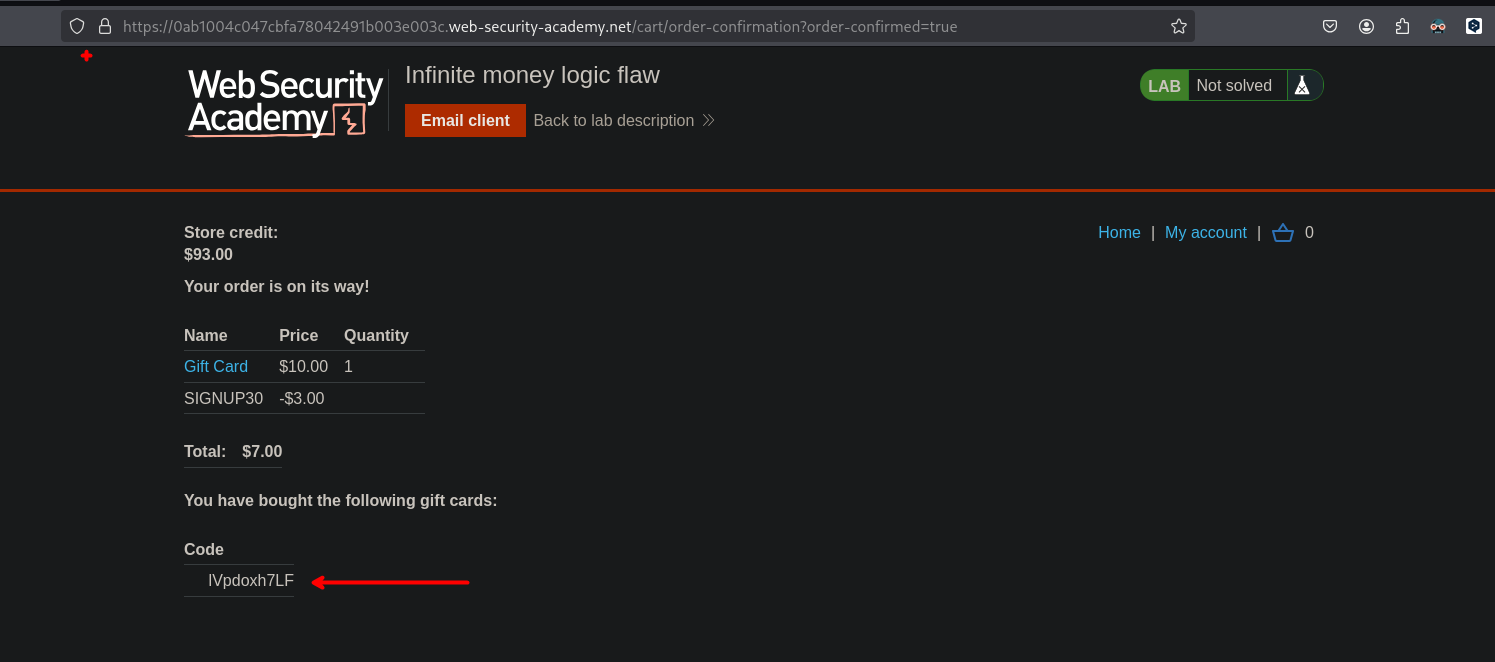Open the Firefox account profile icon

(1366, 27)
